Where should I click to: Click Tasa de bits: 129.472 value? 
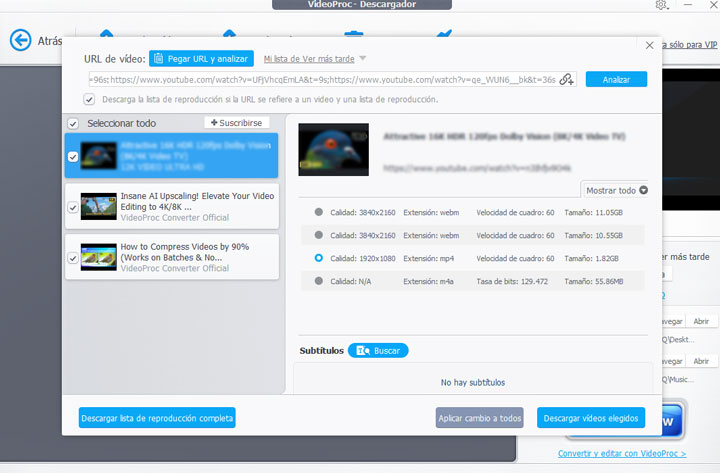(x=512, y=281)
